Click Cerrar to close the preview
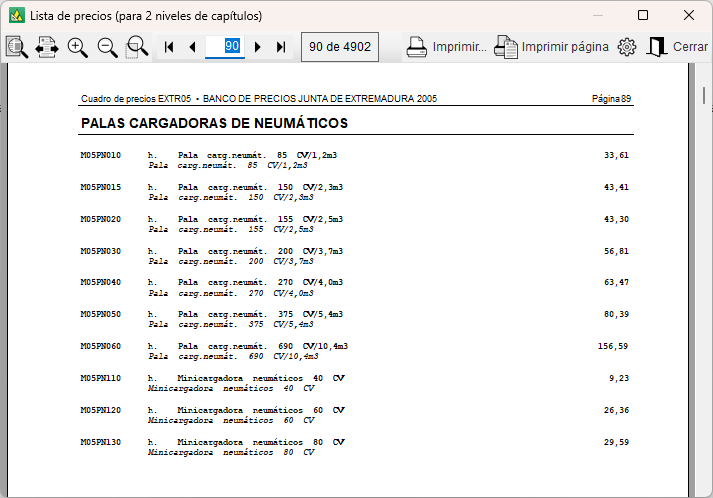The width and height of the screenshot is (713, 498). (x=677, y=47)
